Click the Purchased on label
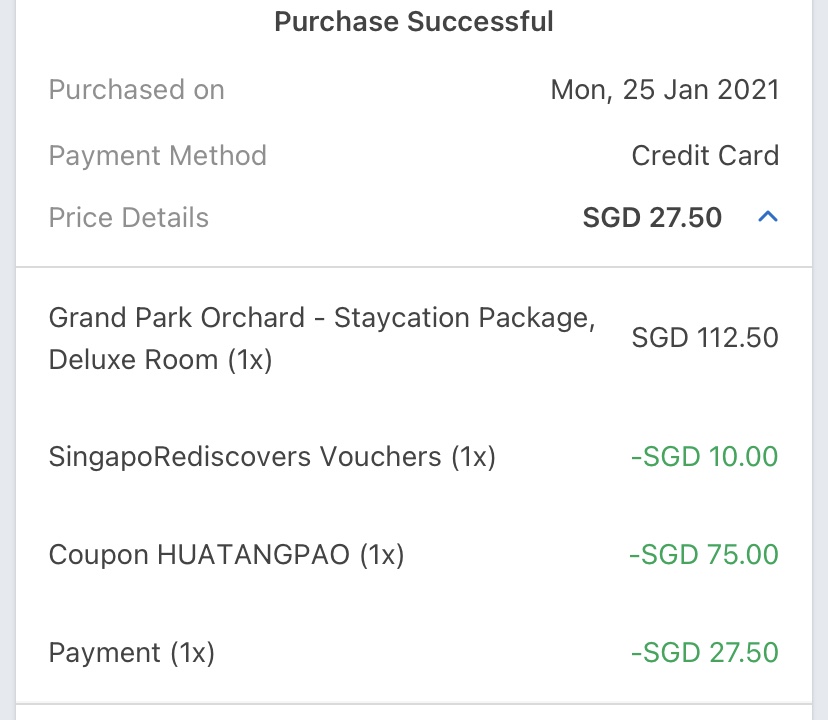 click(136, 90)
